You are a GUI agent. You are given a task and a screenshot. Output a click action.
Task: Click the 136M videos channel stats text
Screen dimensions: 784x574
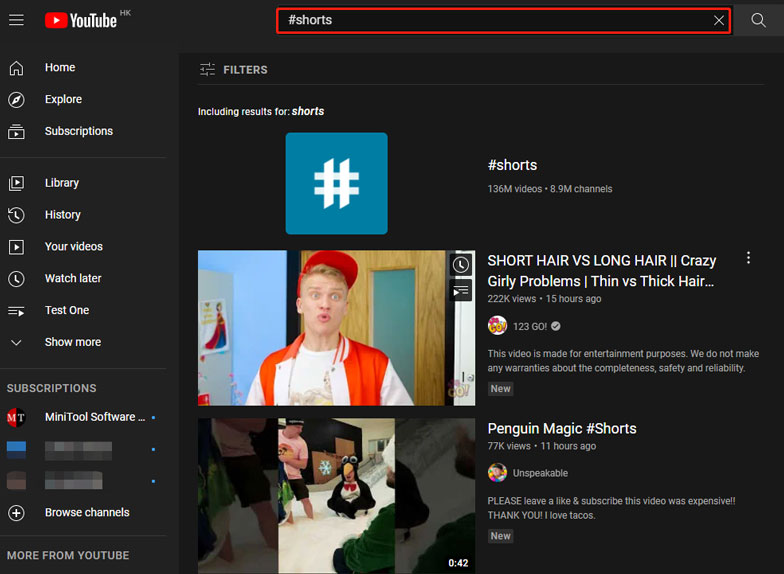(x=550, y=189)
